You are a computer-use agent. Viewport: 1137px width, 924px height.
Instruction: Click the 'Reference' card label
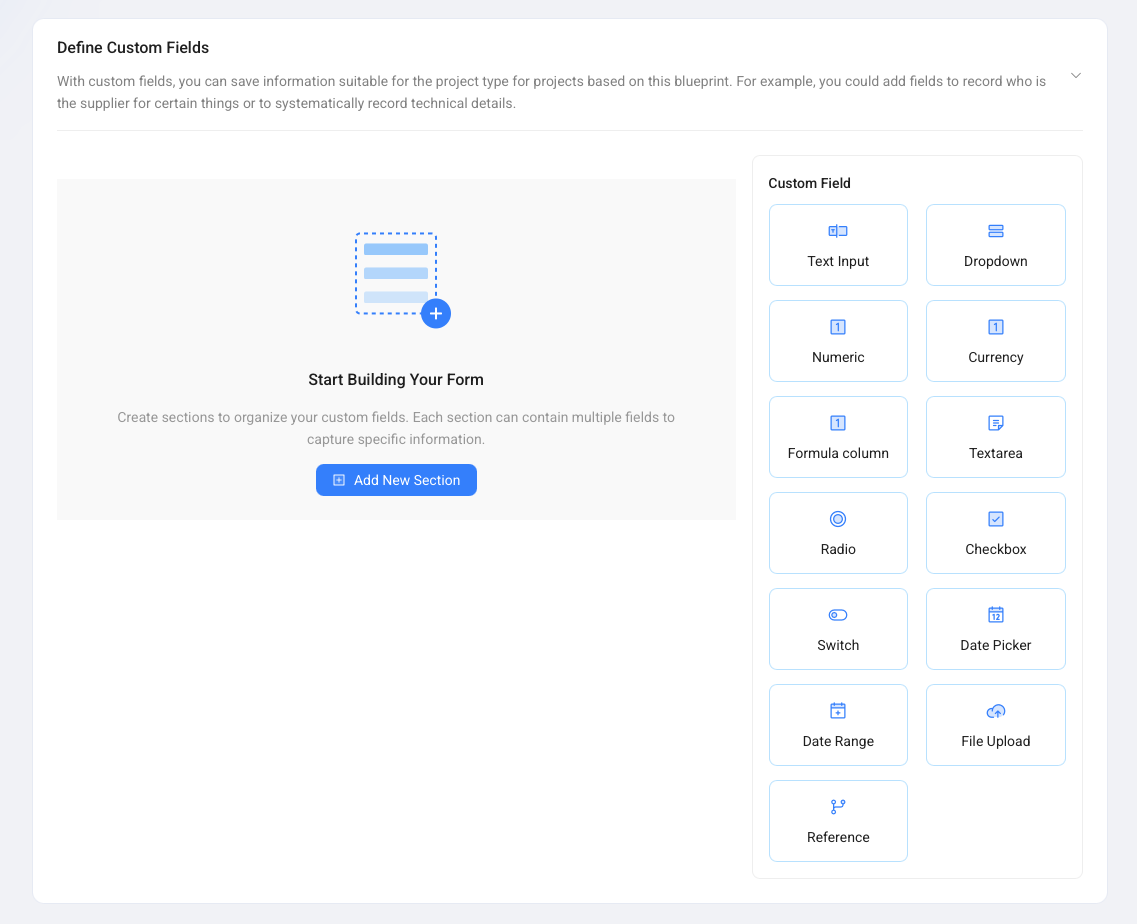click(x=838, y=837)
